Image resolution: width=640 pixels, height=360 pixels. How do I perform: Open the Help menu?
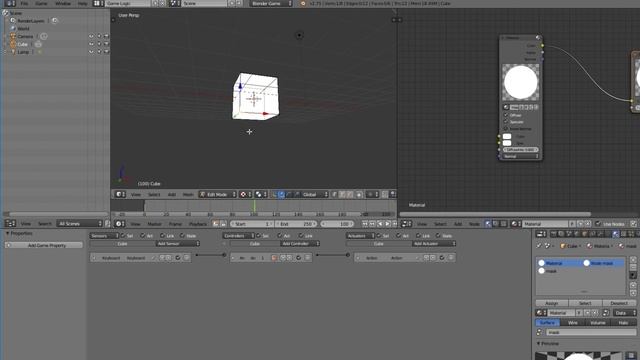pyautogui.click(x=82, y=3)
